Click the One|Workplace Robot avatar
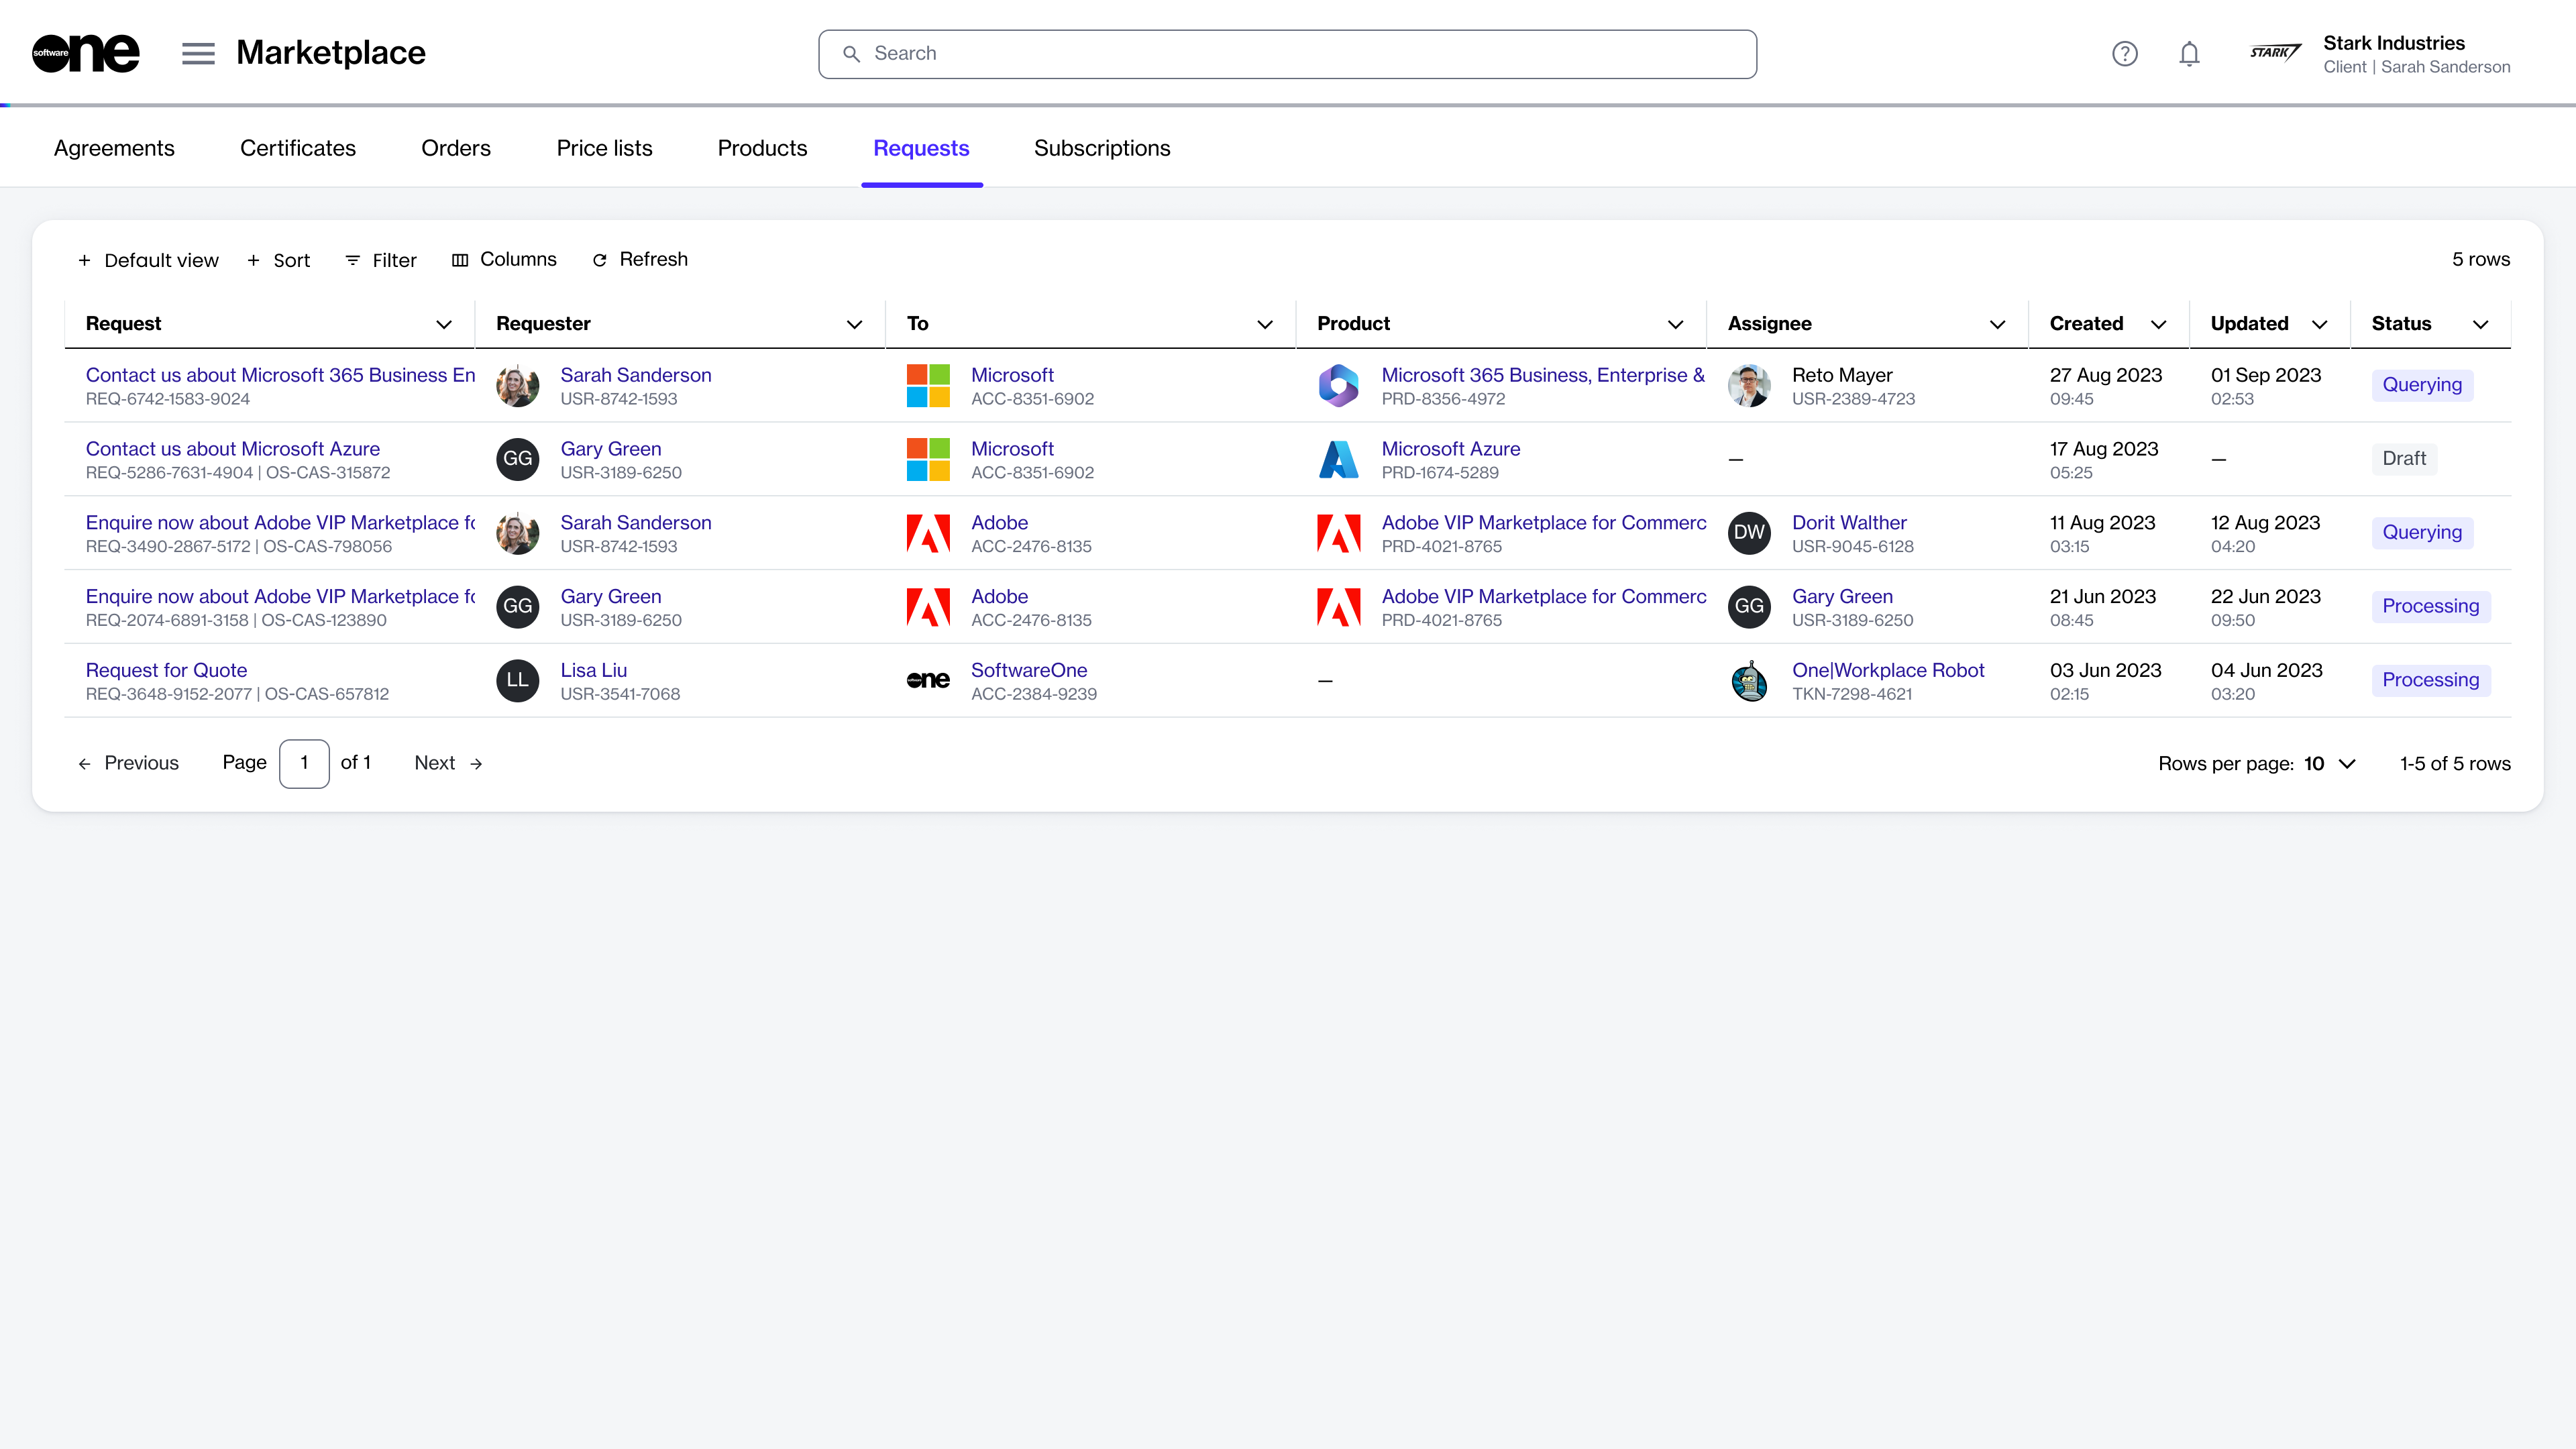The height and width of the screenshot is (1449, 2576). tap(1749, 681)
